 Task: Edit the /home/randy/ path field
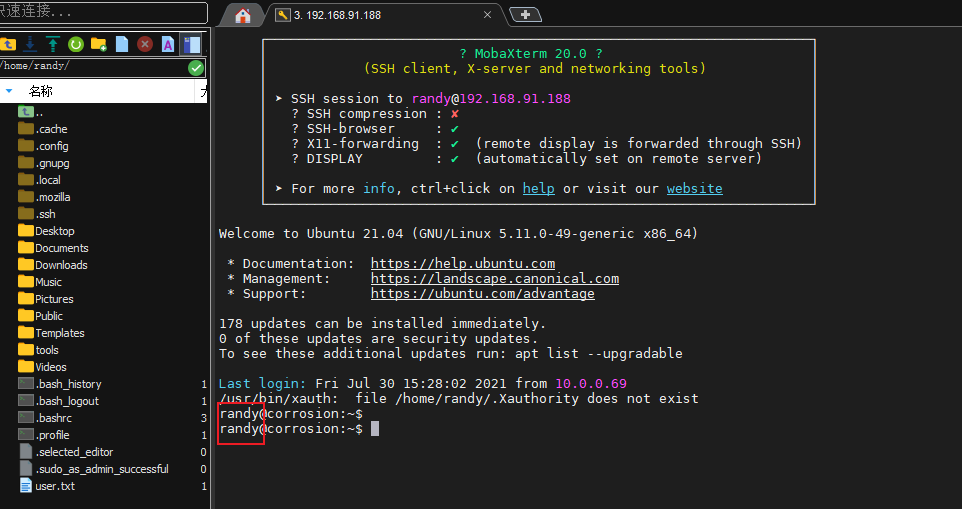point(93,67)
